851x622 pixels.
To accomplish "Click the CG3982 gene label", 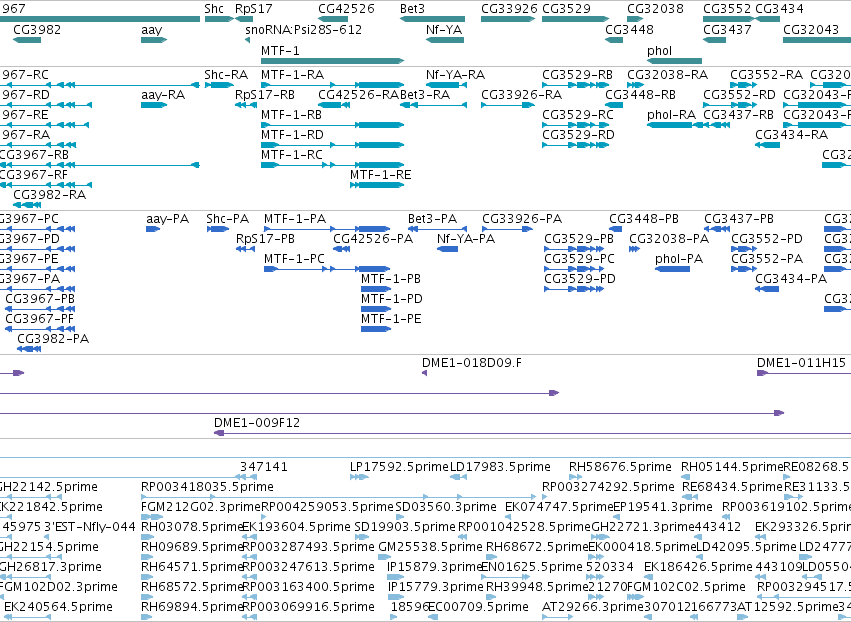I will point(37,30).
